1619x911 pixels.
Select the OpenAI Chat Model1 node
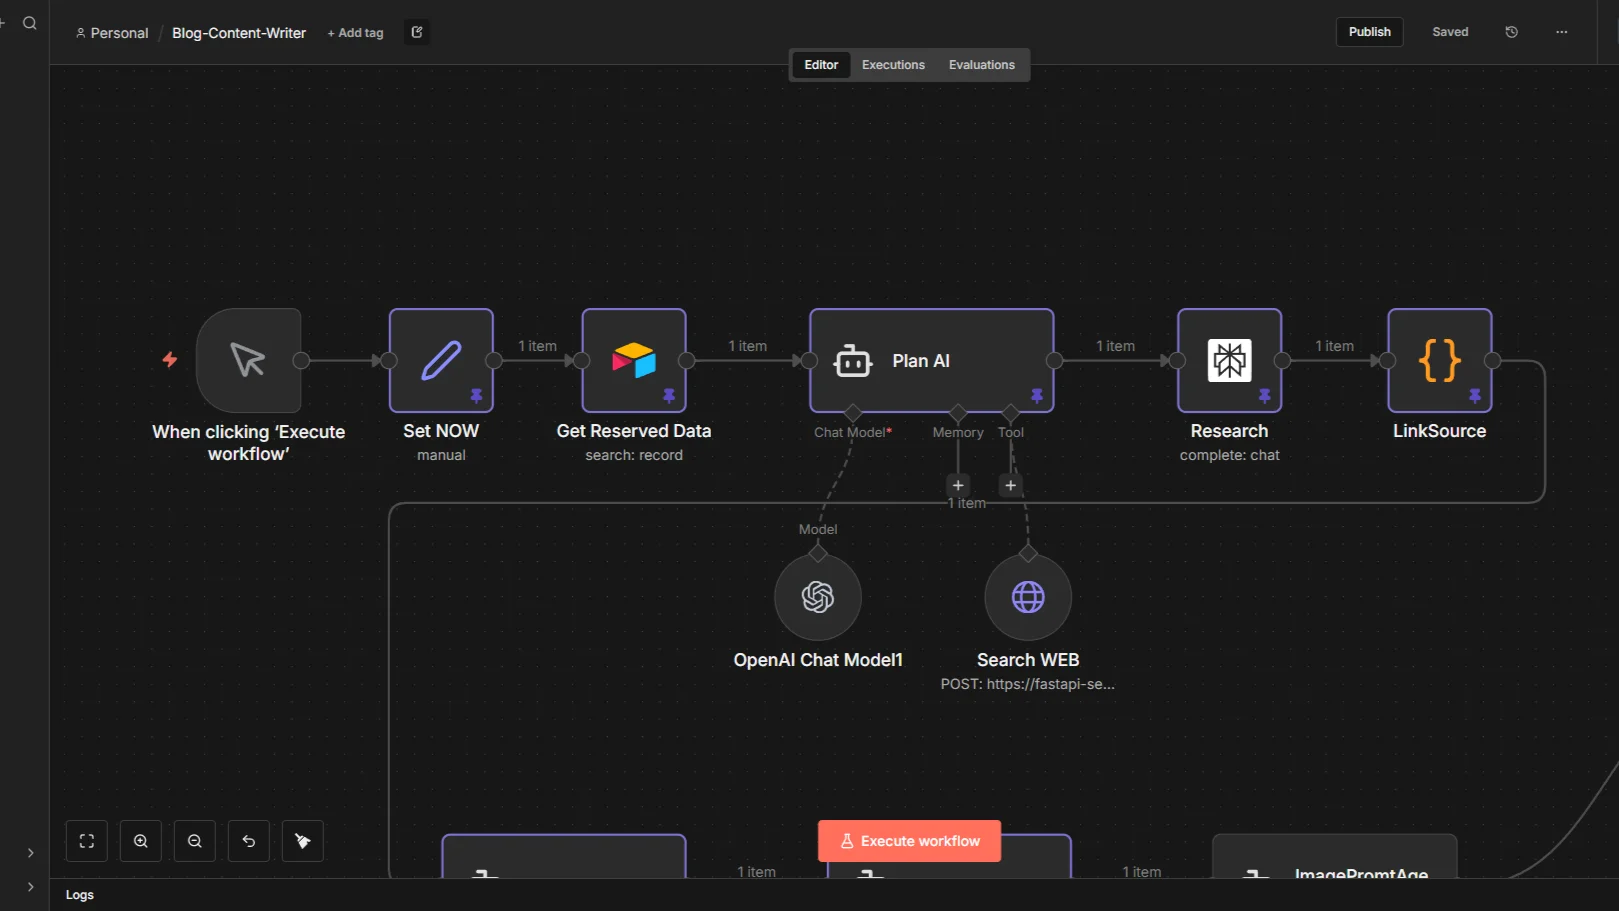click(817, 597)
